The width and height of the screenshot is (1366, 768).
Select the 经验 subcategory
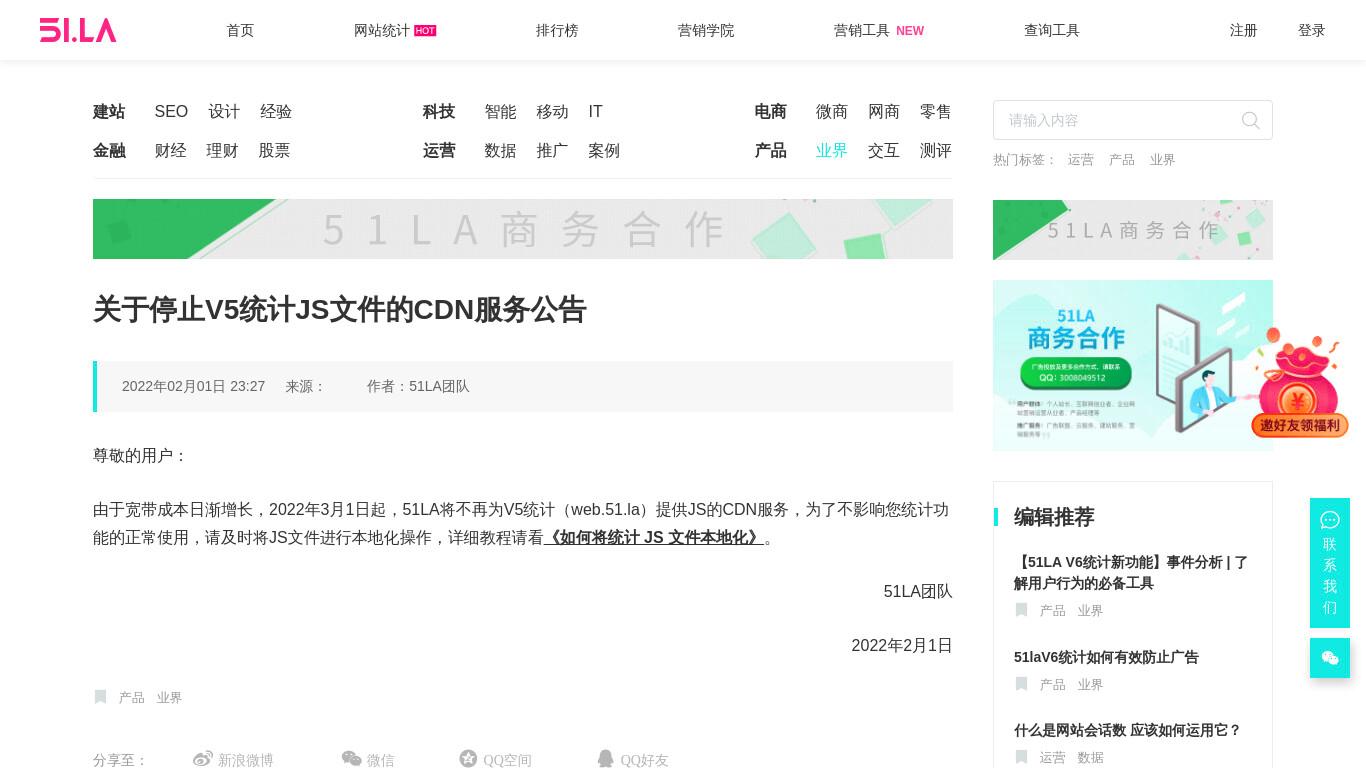(x=276, y=112)
